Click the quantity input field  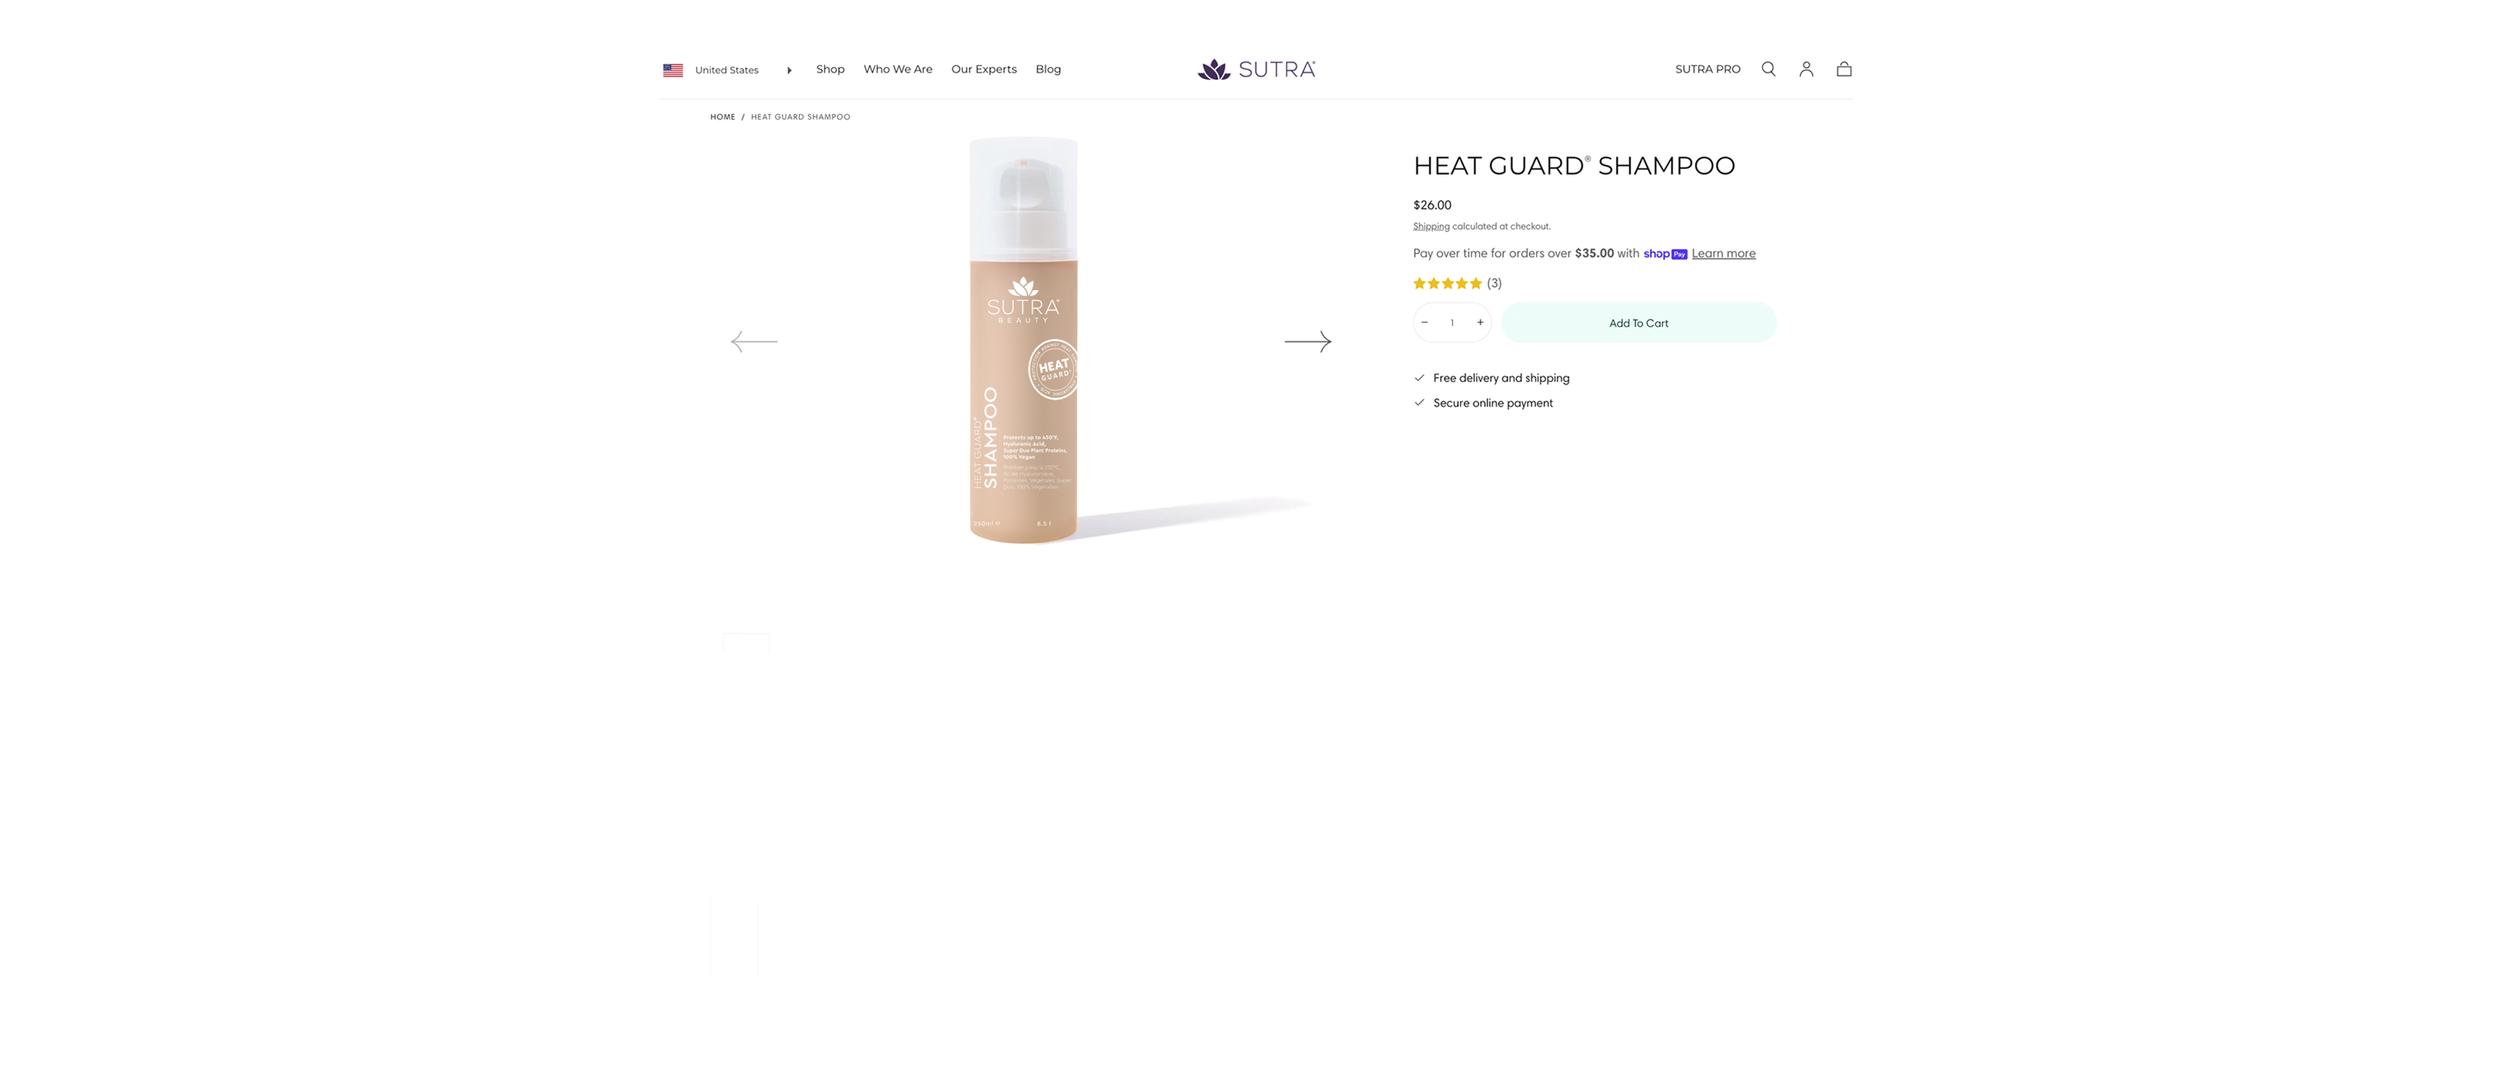tap(1452, 323)
